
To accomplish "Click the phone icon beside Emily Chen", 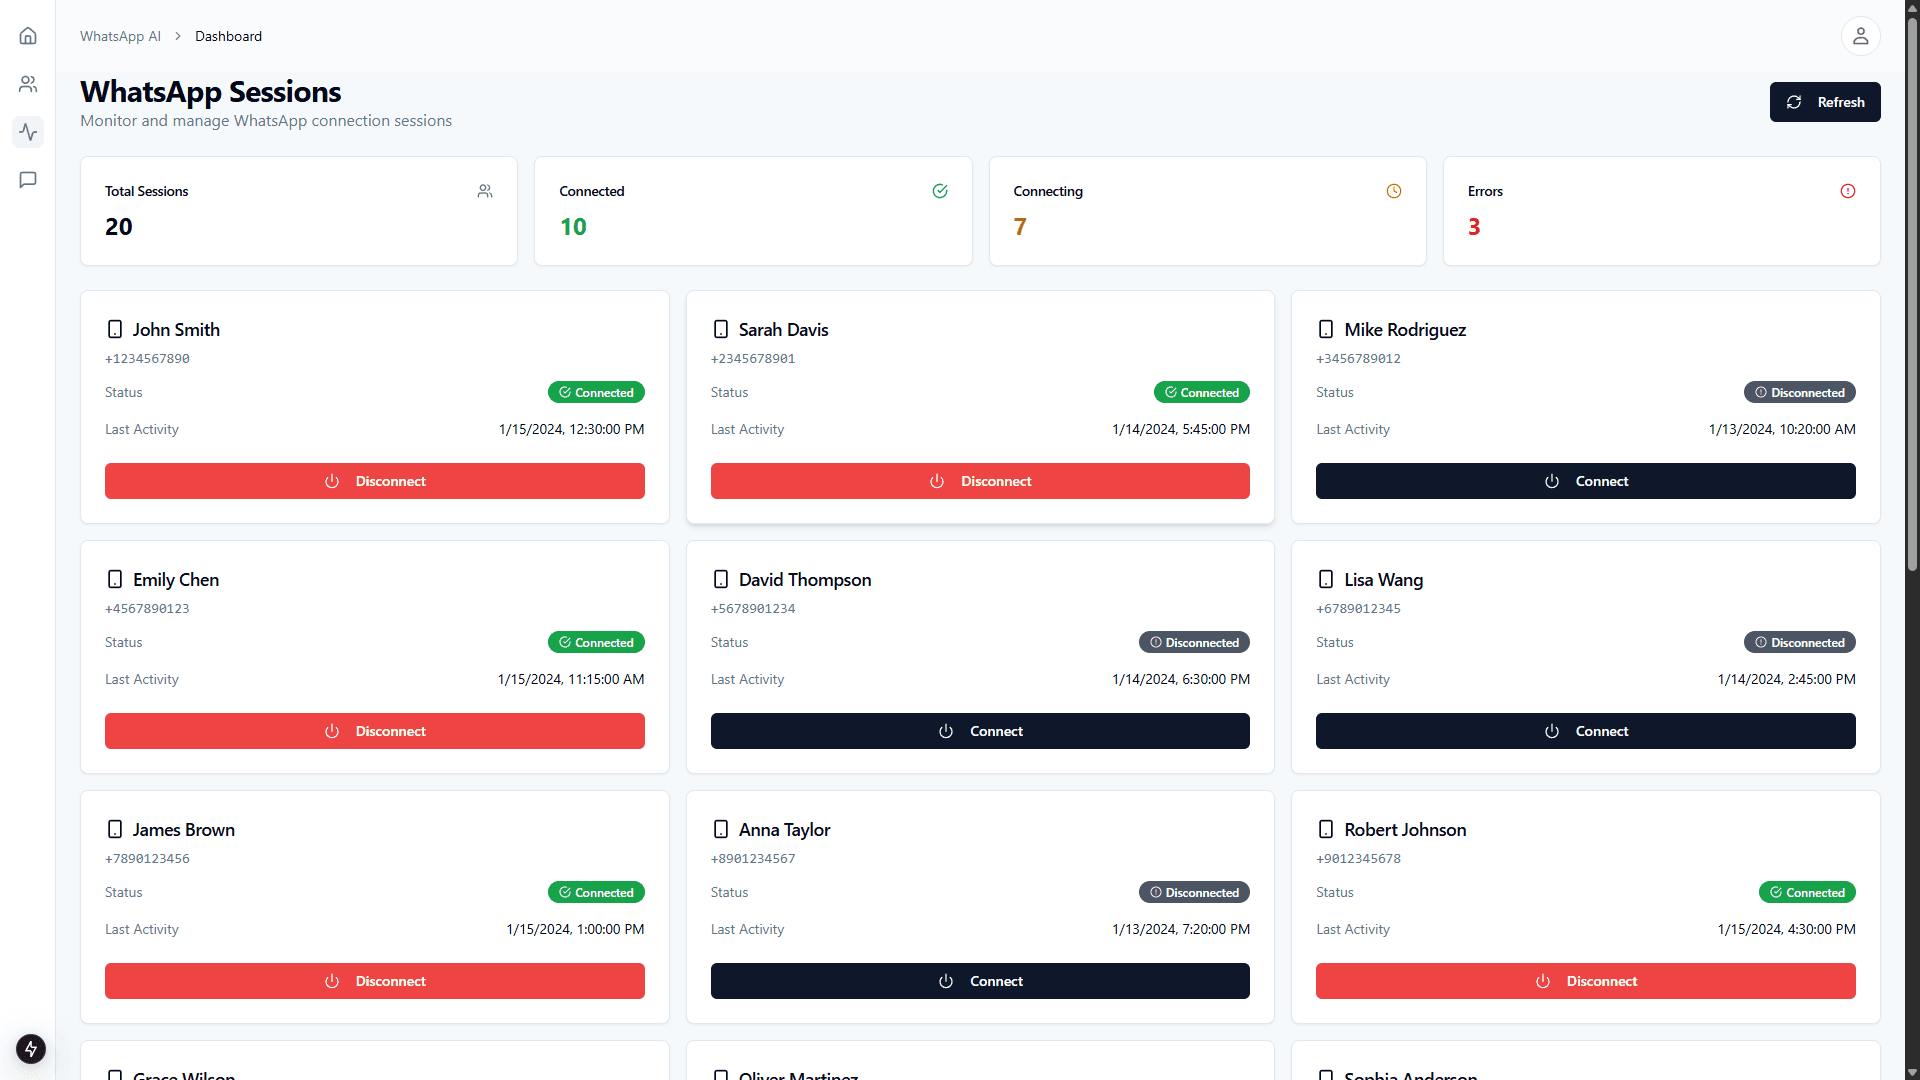I will [x=115, y=579].
